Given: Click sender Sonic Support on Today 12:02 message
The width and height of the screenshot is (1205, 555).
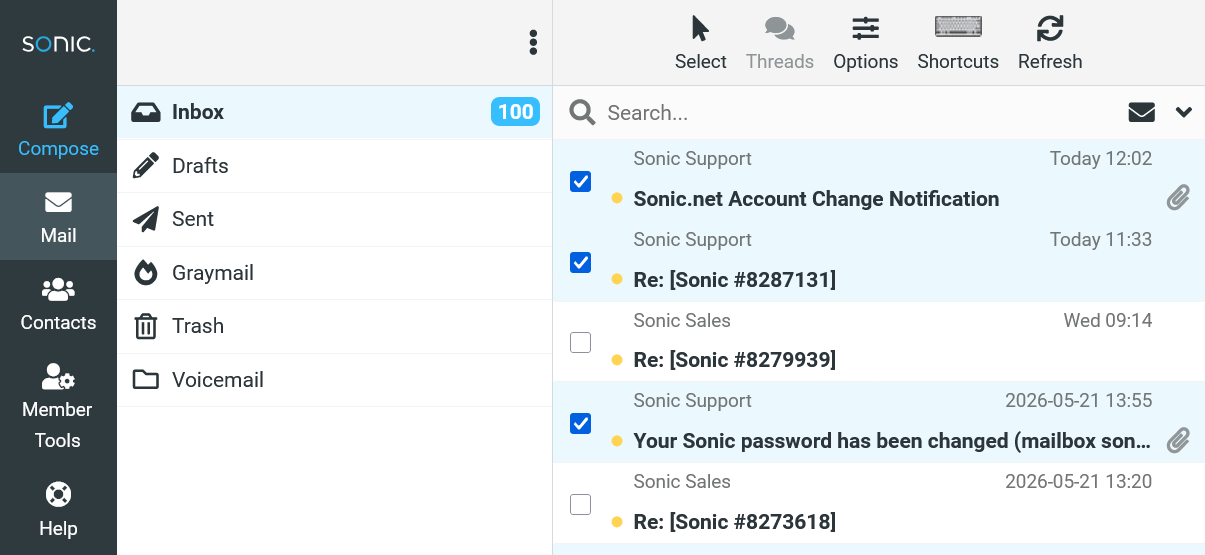Looking at the screenshot, I should [x=692, y=158].
